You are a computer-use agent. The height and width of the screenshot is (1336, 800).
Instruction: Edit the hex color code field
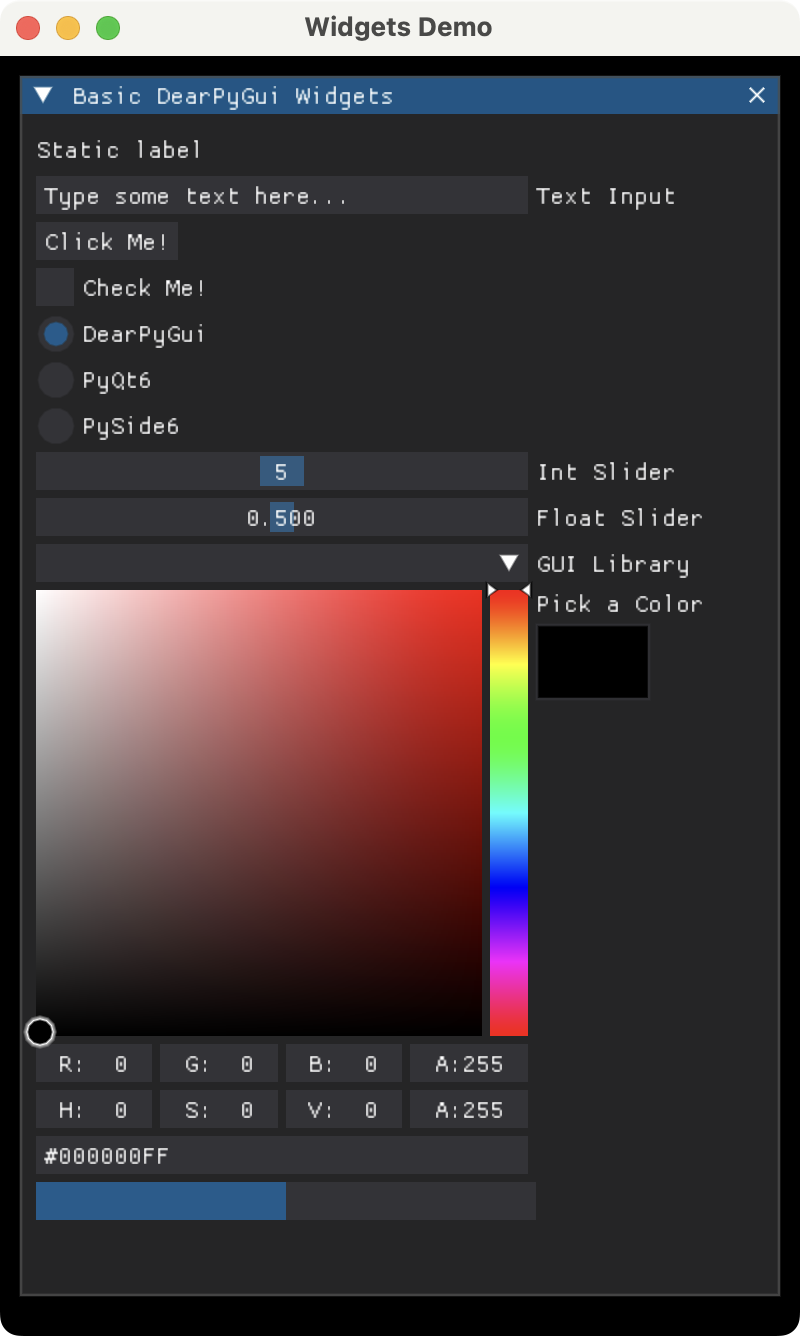pyautogui.click(x=281, y=1155)
